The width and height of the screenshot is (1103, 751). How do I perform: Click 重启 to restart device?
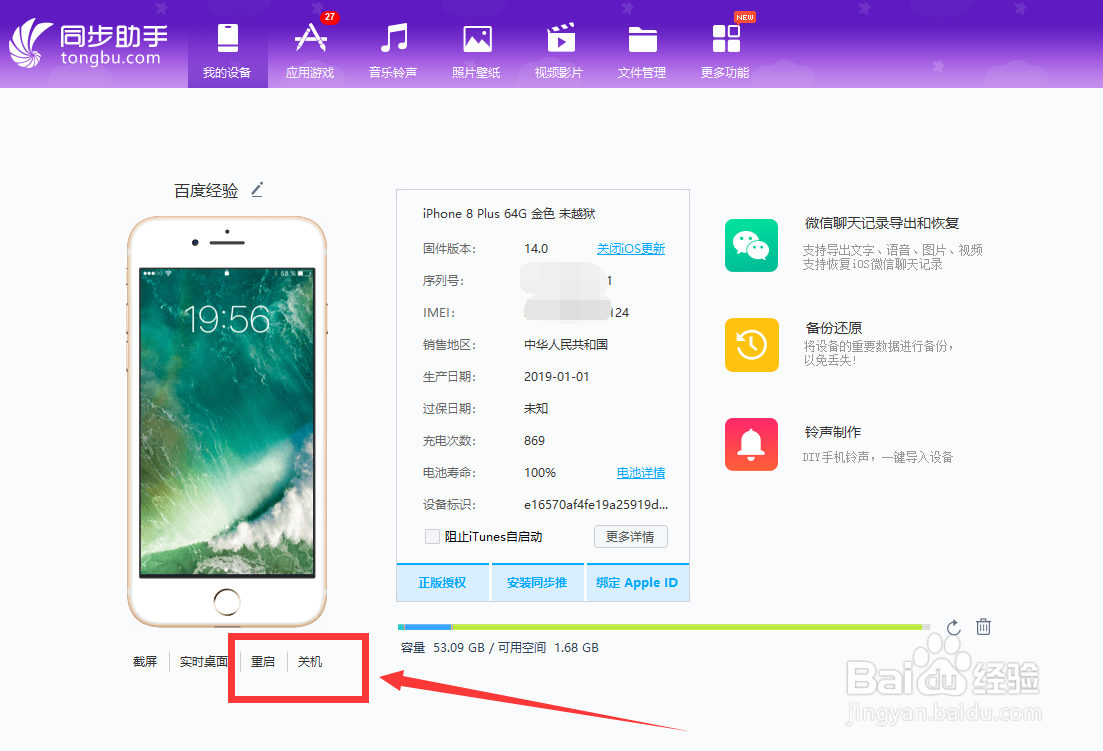tap(263, 662)
